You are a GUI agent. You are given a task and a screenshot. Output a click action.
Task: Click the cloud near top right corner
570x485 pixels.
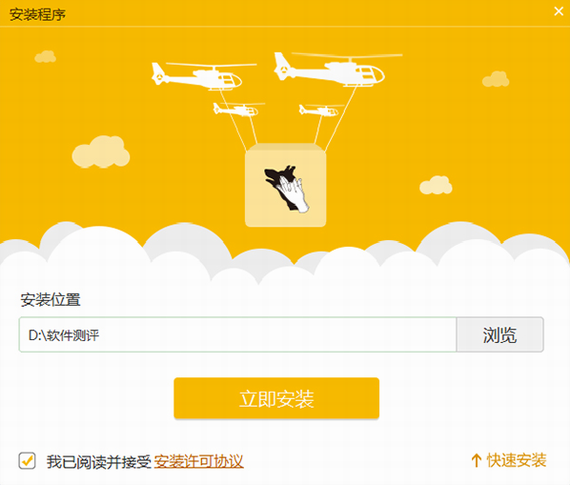pos(495,79)
